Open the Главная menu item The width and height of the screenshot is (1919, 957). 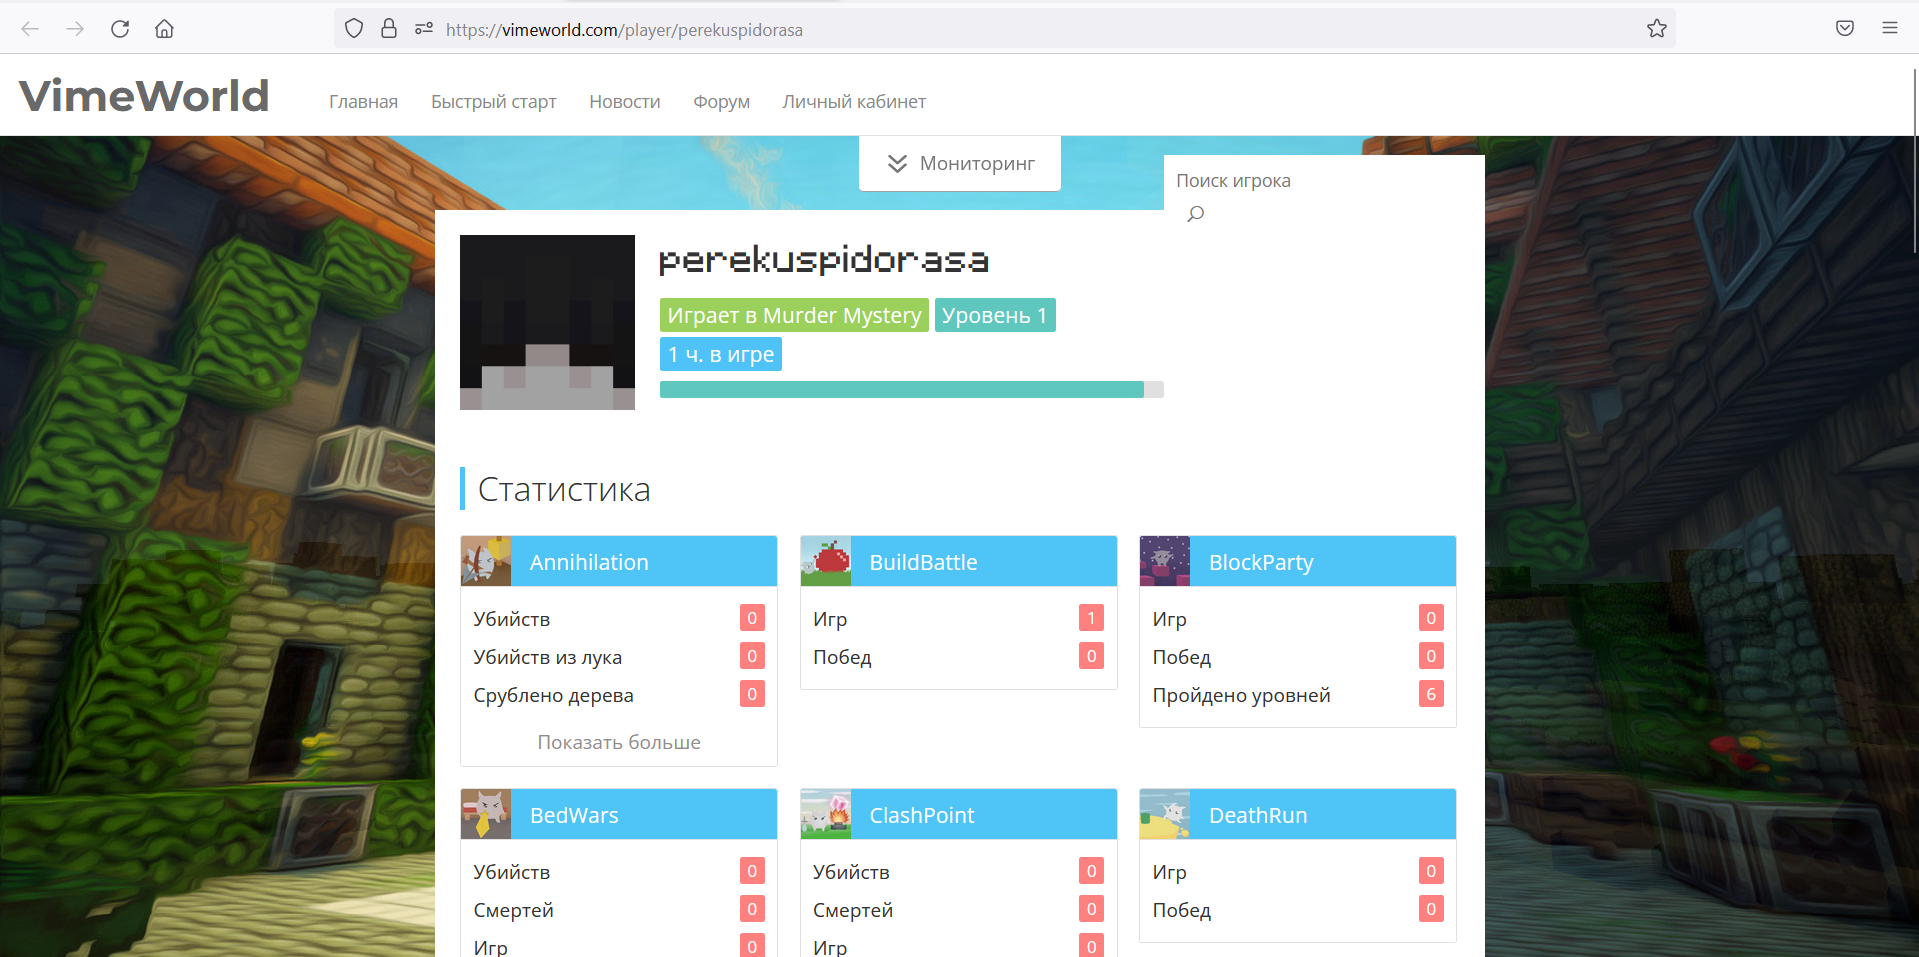point(363,102)
